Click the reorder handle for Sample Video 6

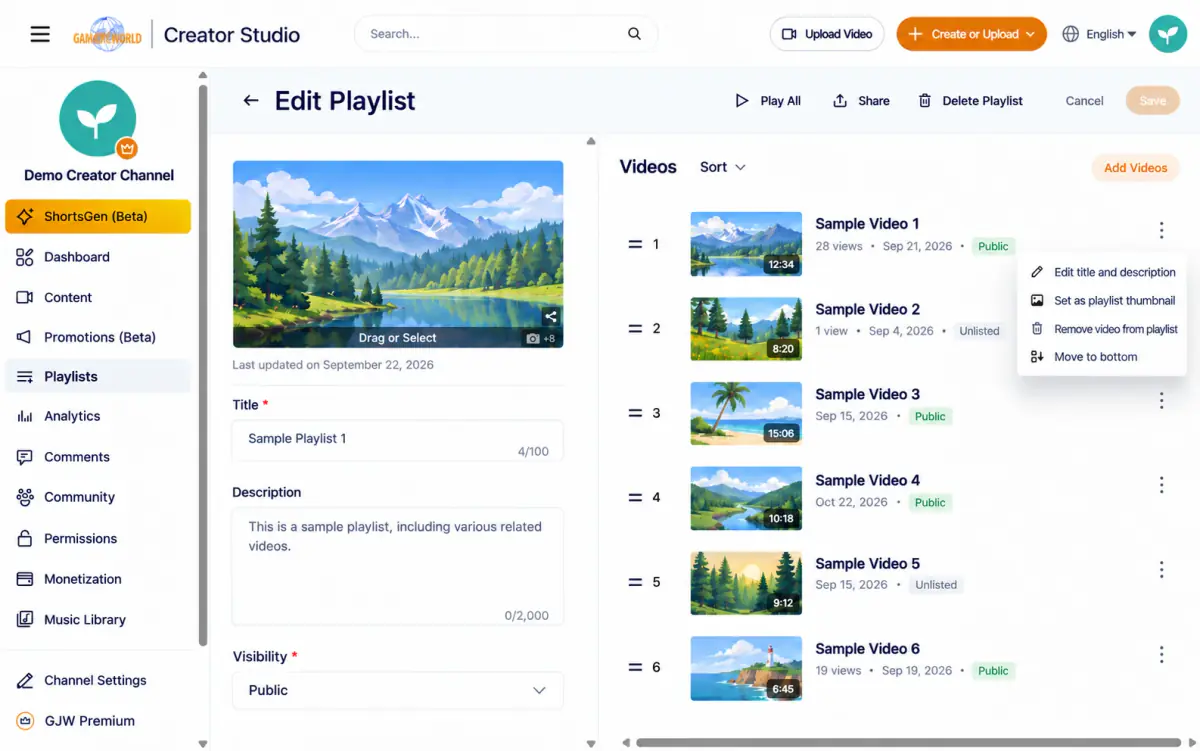pyautogui.click(x=634, y=667)
